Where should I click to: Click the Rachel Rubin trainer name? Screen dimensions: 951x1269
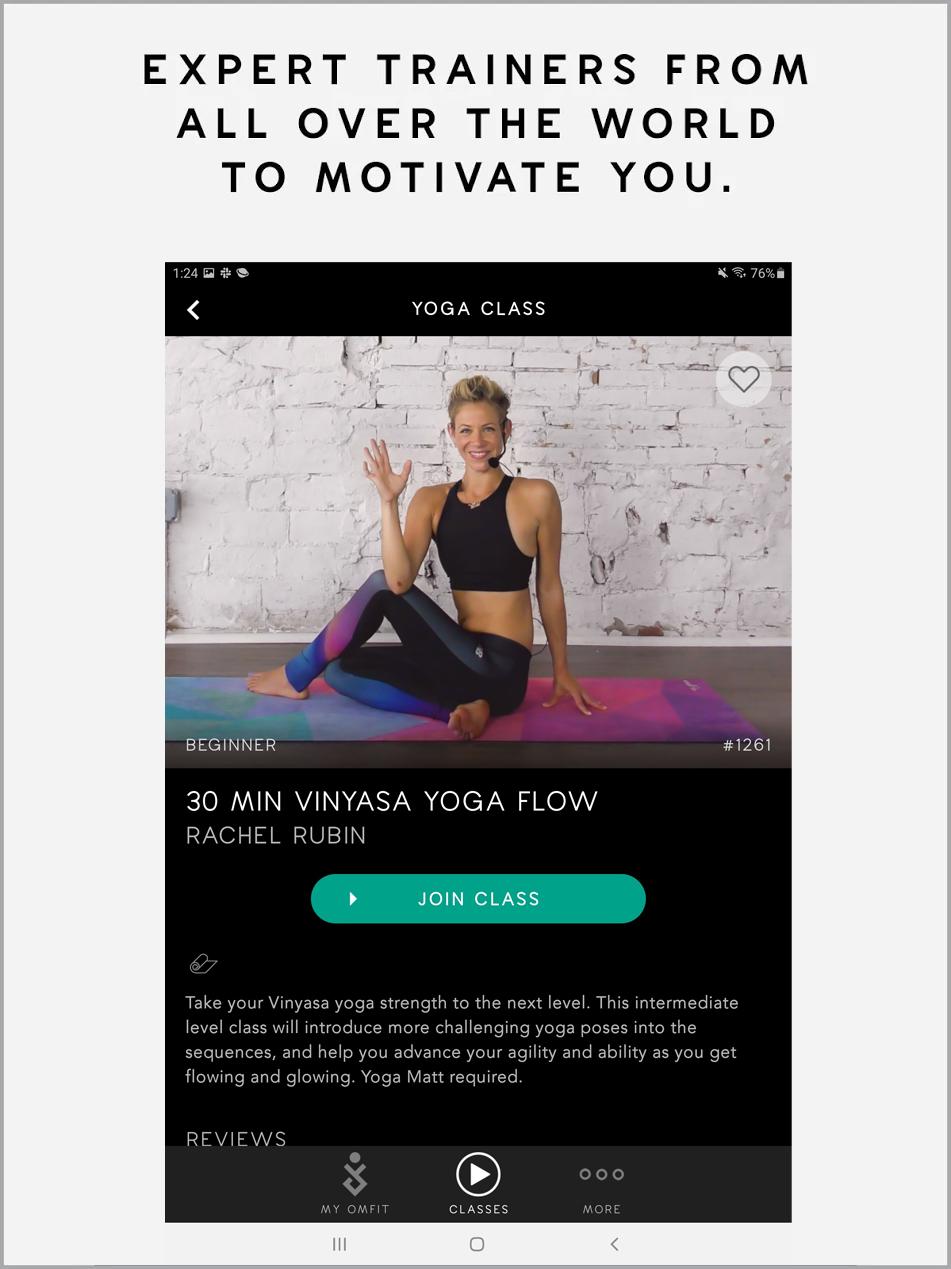[276, 836]
